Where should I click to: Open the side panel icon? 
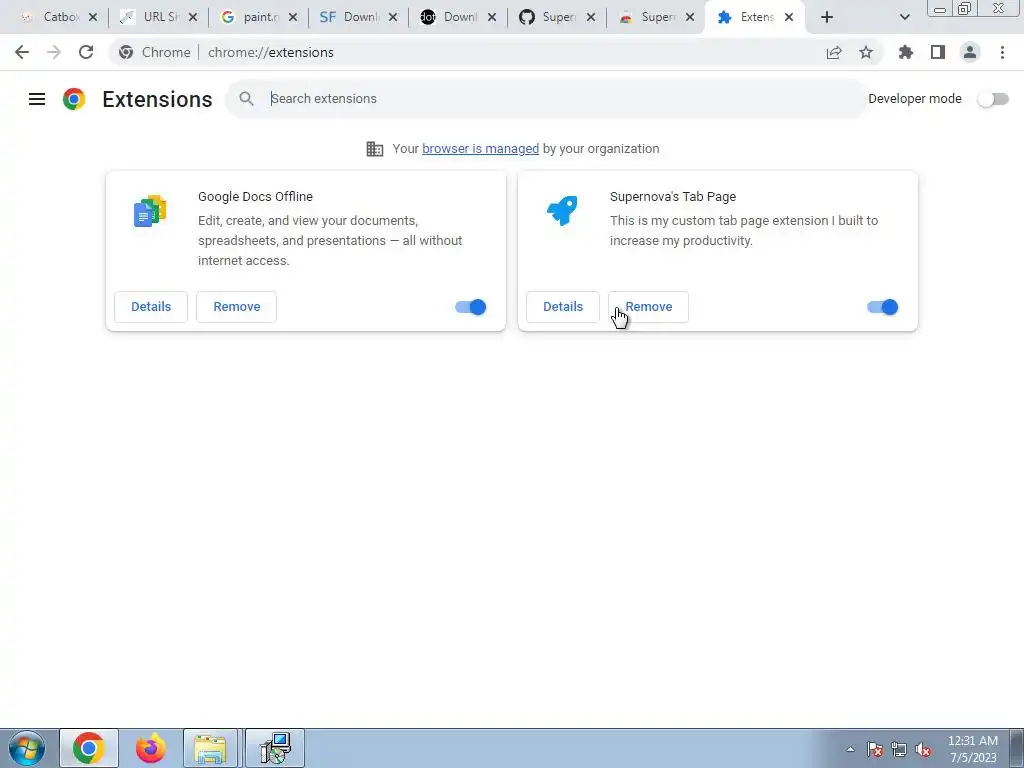click(938, 52)
